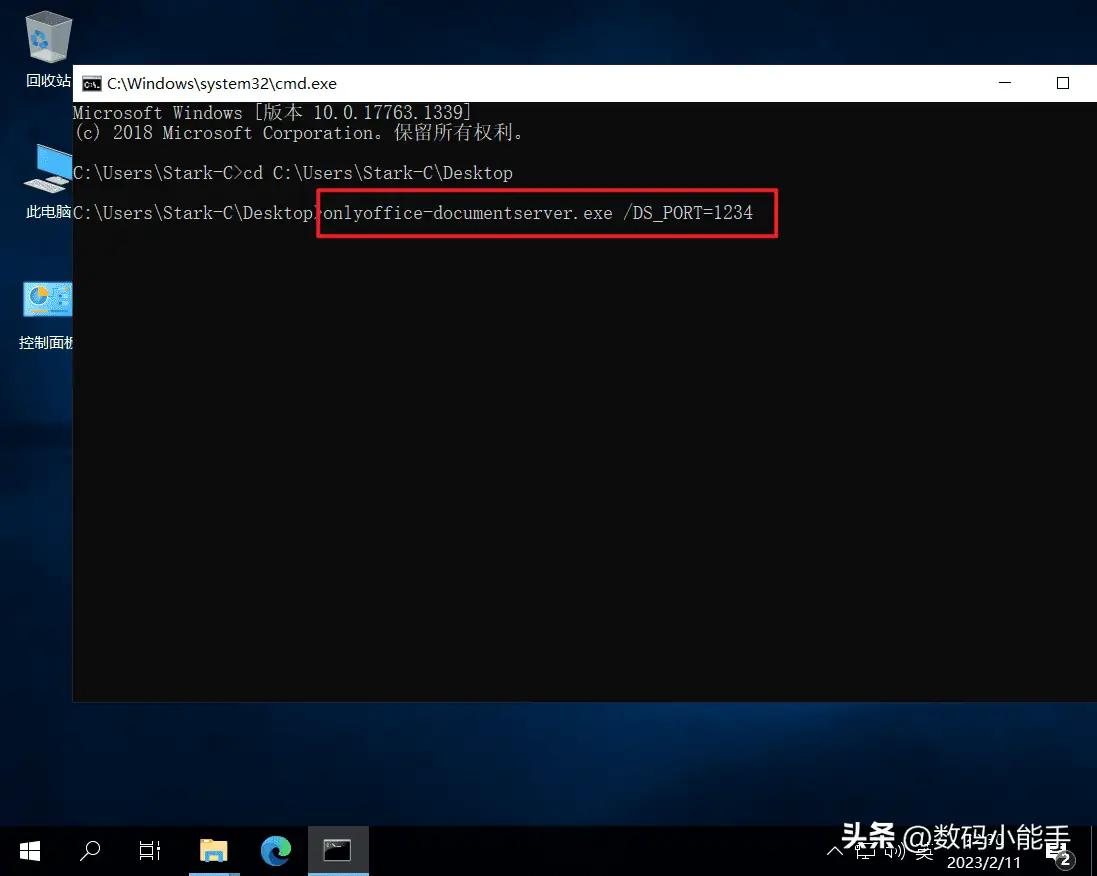Launch Microsoft Edge from the taskbar

coord(276,851)
